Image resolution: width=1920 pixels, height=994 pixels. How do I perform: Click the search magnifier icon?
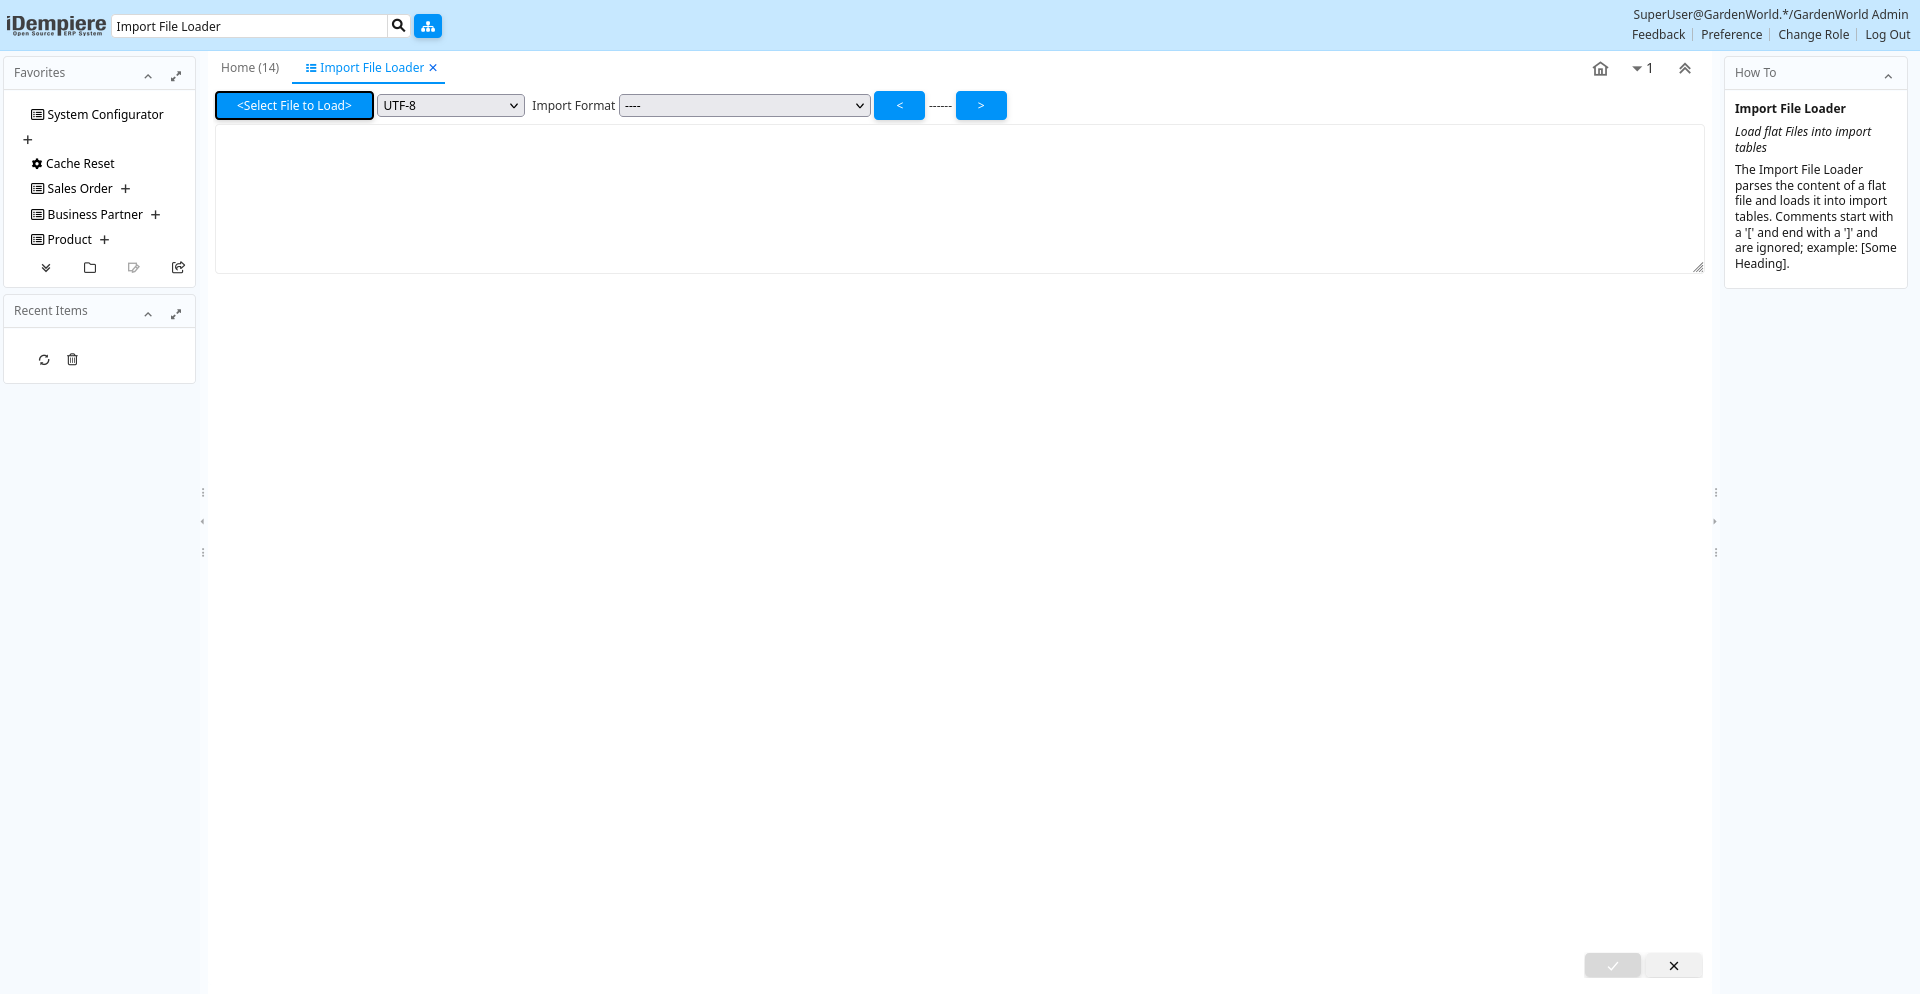[398, 26]
